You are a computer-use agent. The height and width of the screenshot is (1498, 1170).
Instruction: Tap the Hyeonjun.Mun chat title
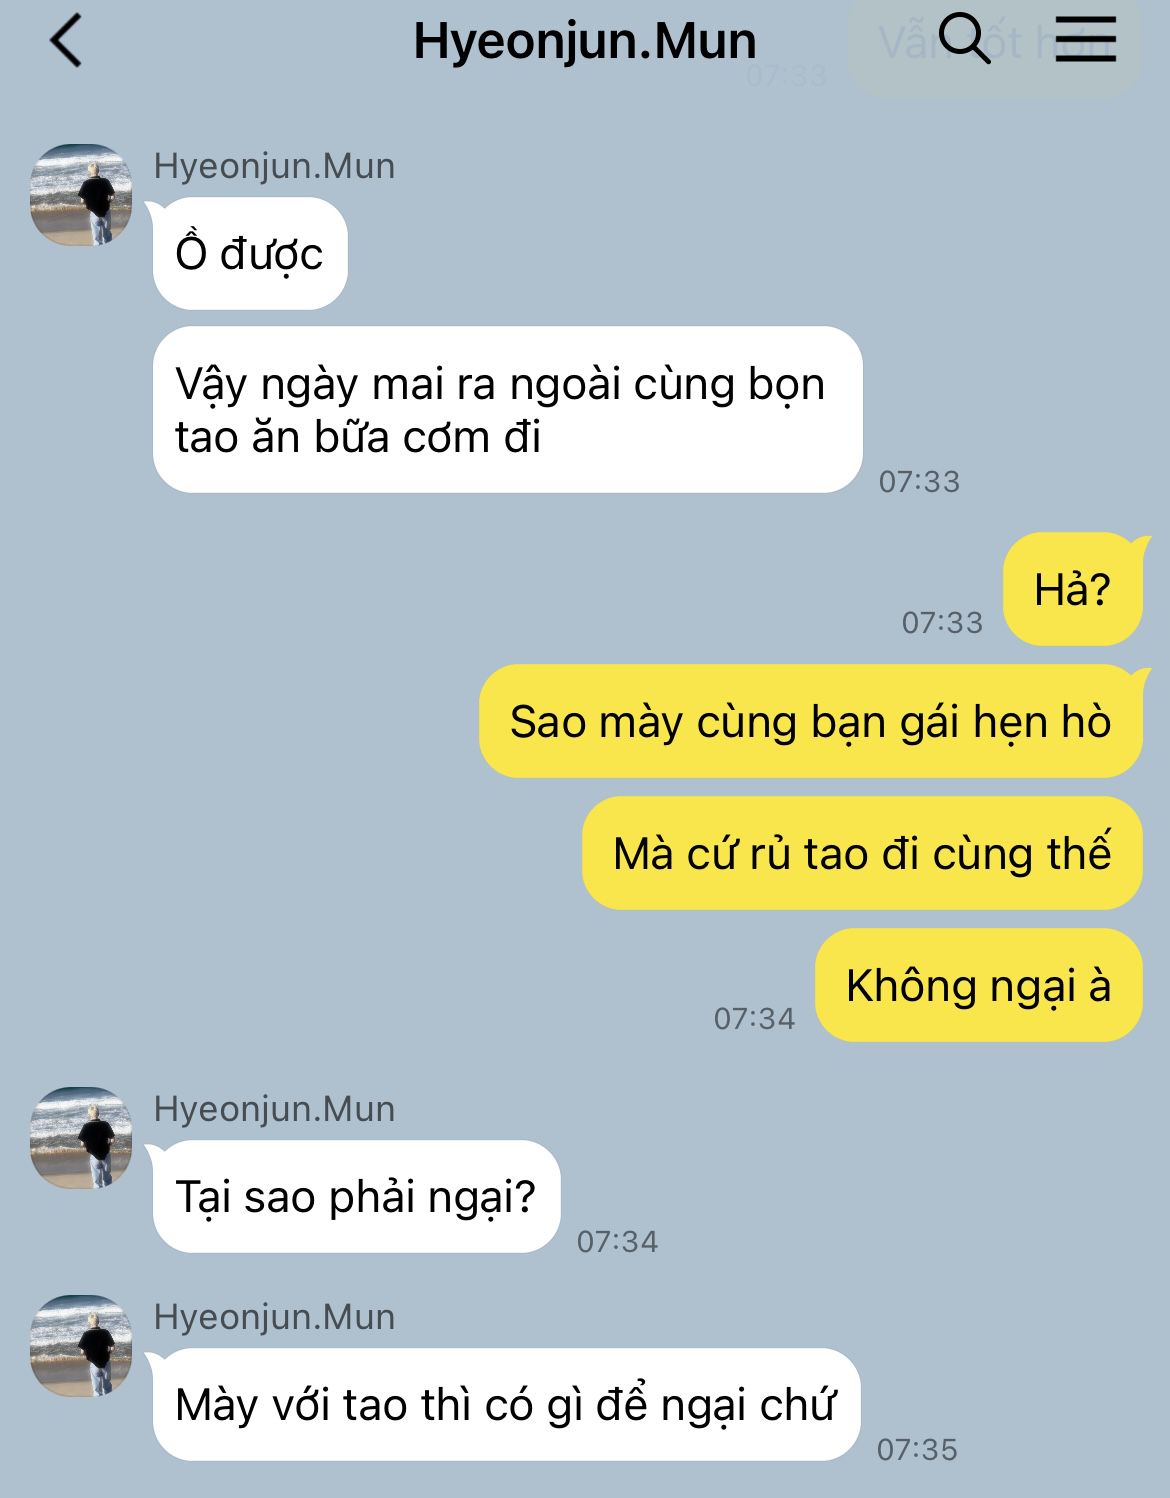click(x=585, y=41)
